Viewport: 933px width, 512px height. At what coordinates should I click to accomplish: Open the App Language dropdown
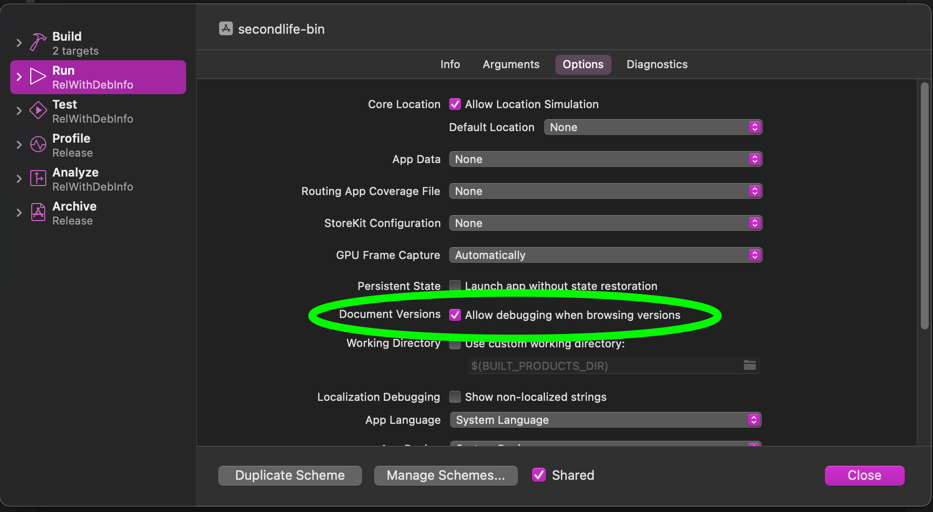[605, 420]
